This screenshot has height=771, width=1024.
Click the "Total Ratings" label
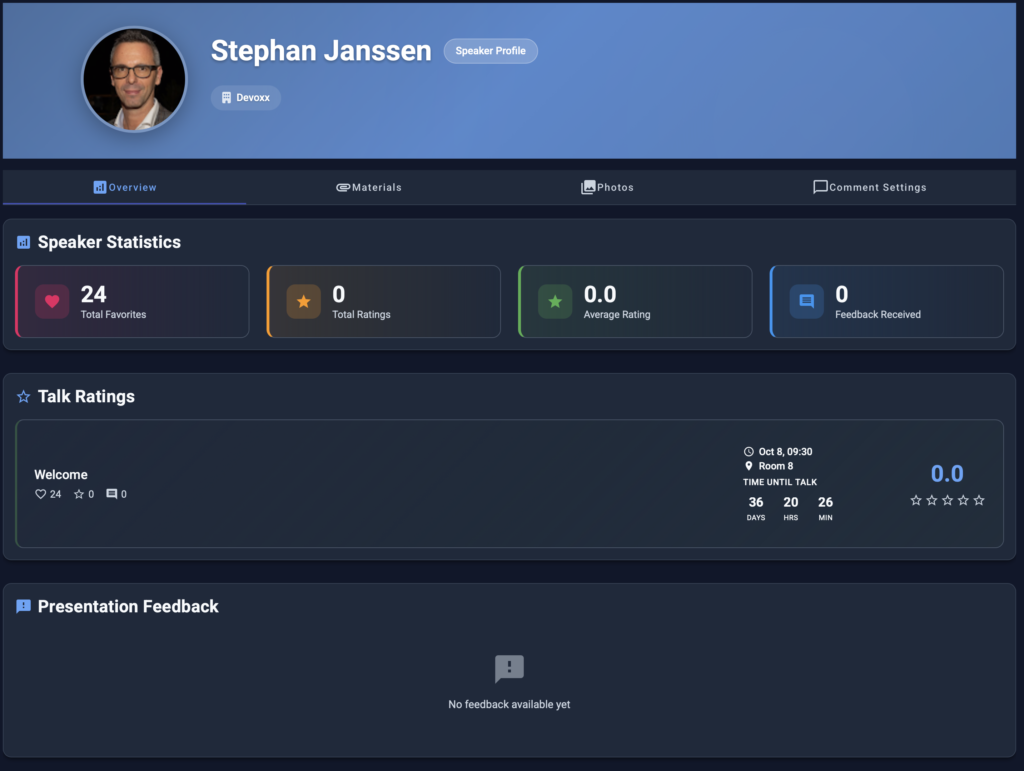coord(361,315)
